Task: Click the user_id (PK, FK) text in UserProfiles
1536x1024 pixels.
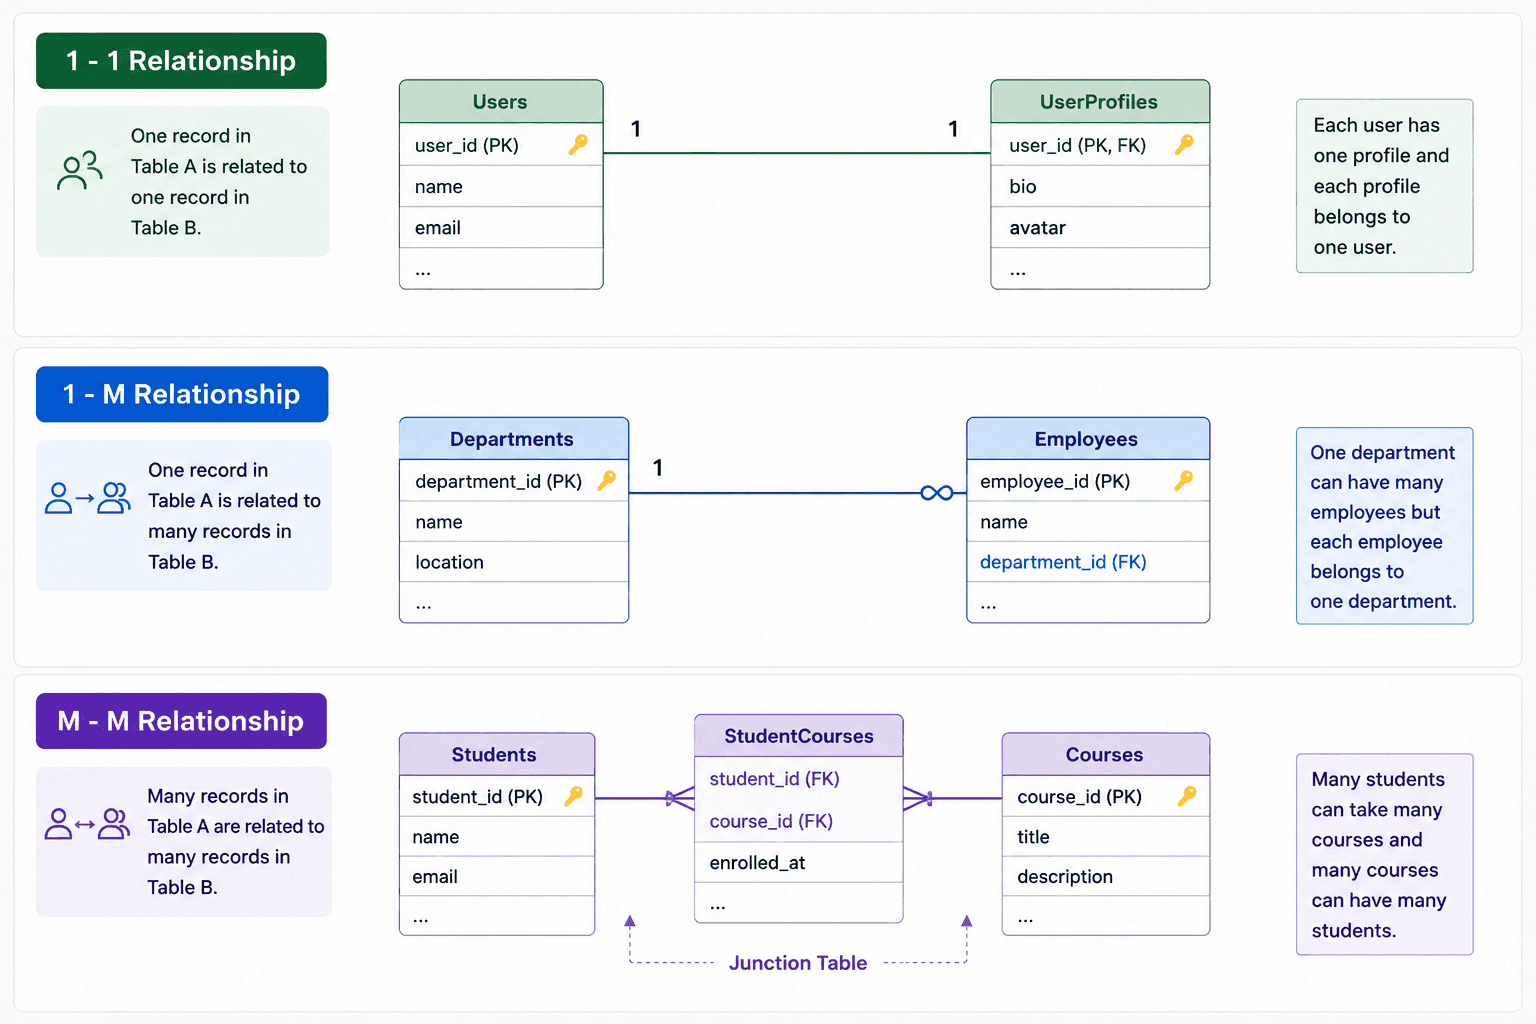Action: [x=1078, y=146]
